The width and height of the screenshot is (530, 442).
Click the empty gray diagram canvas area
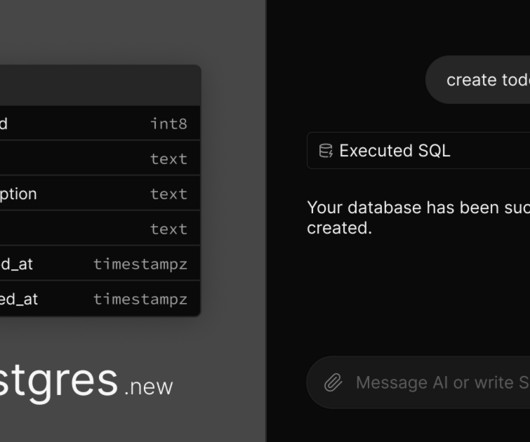point(133,30)
